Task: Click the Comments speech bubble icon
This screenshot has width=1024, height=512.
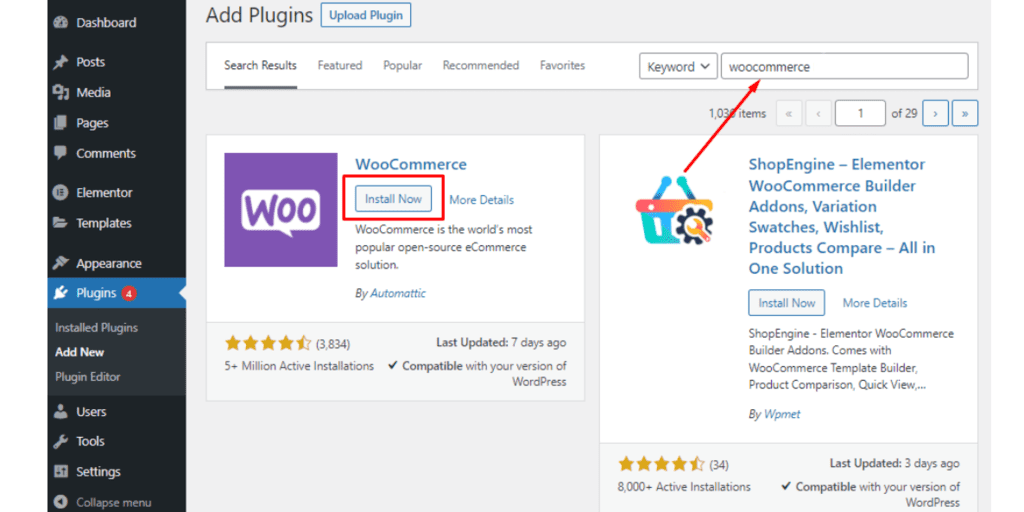Action: 61,153
